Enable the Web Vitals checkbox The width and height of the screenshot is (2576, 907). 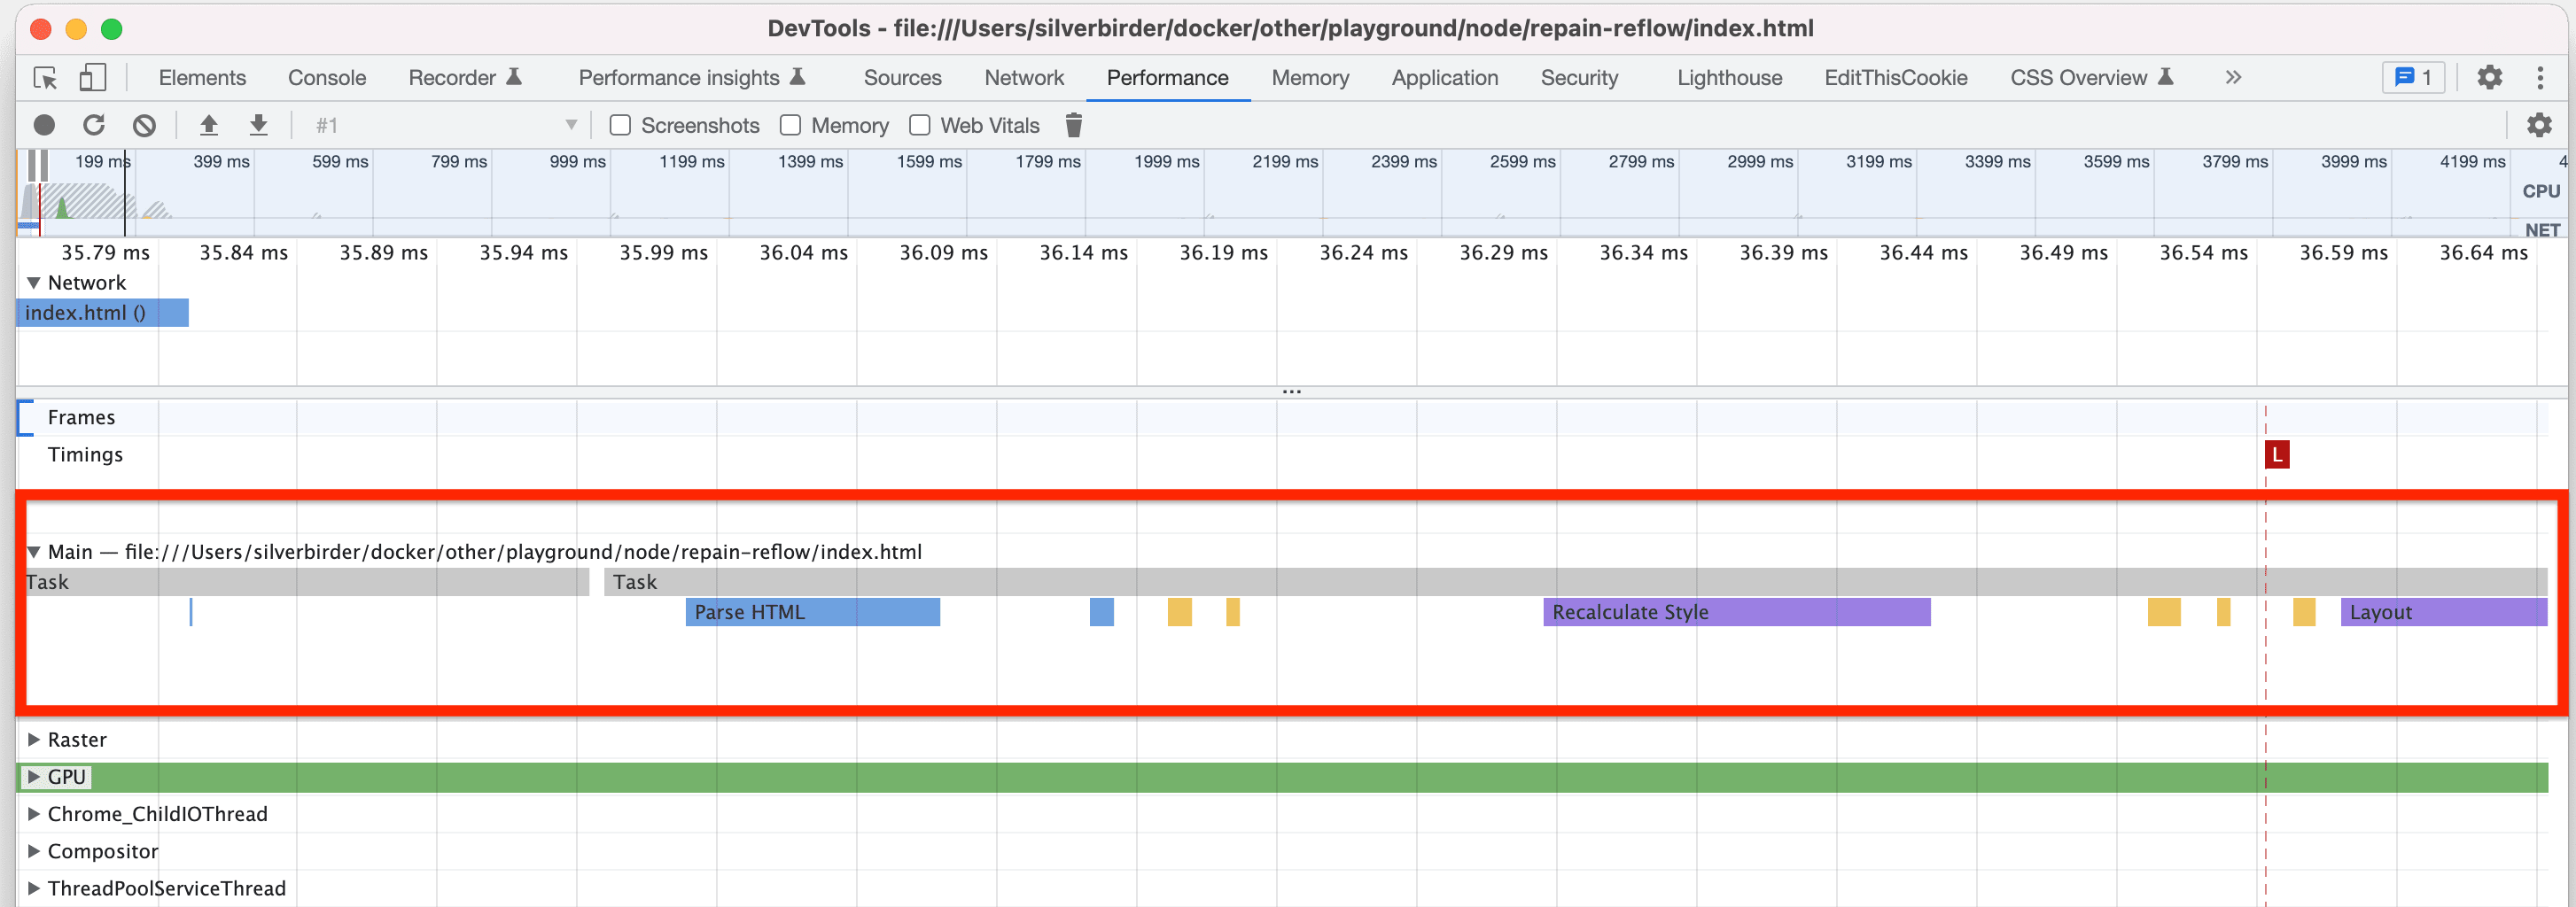[920, 125]
